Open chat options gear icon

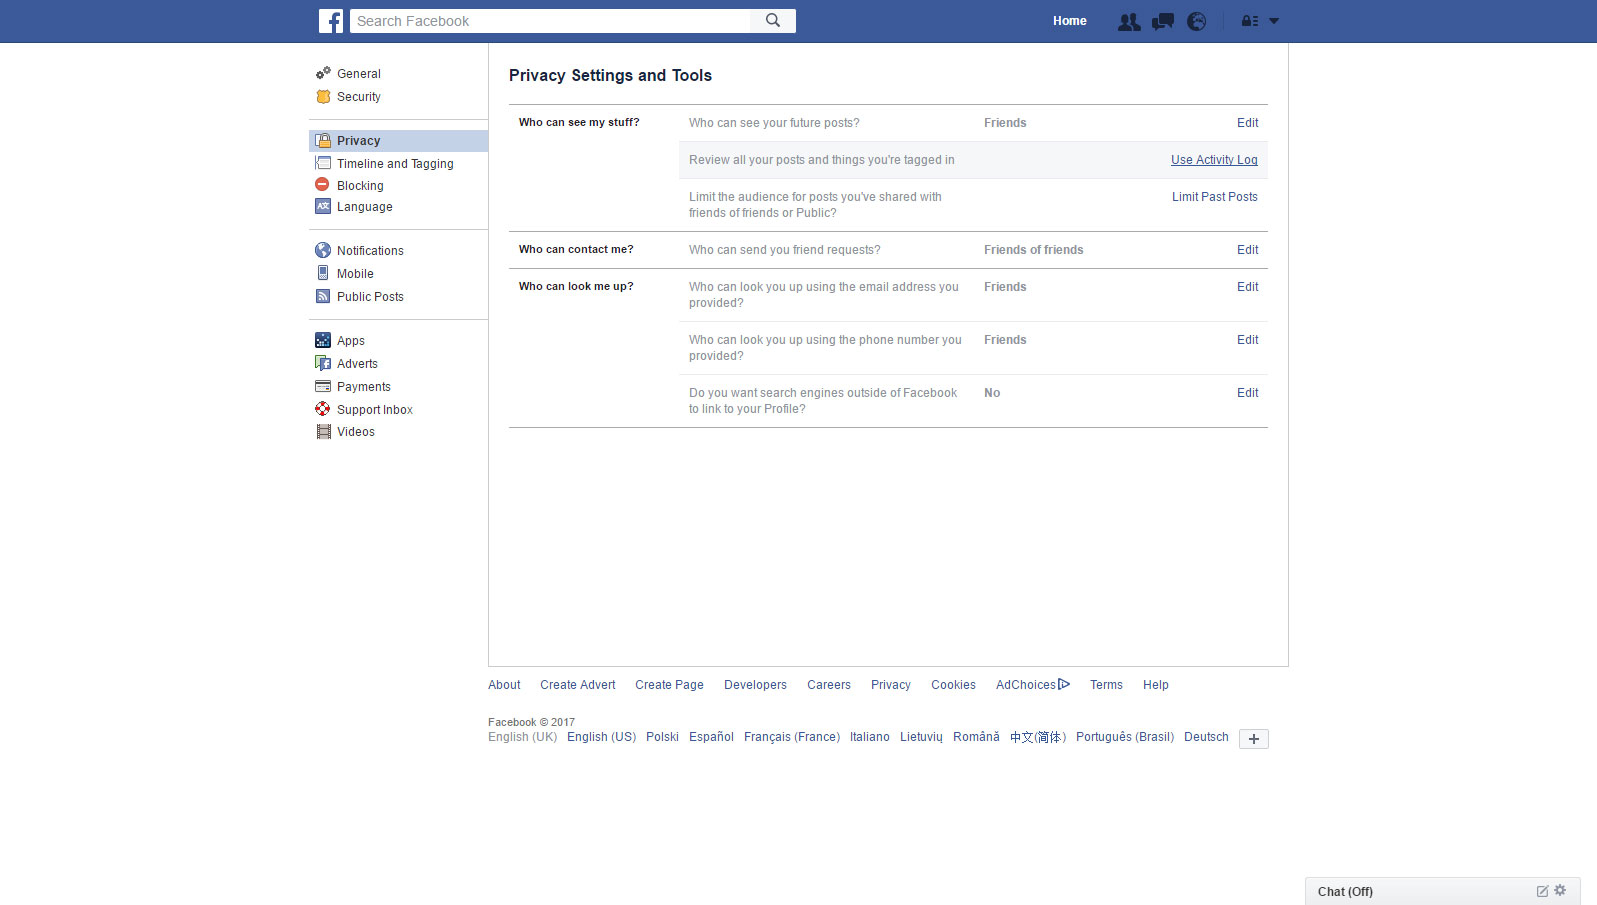1560,890
